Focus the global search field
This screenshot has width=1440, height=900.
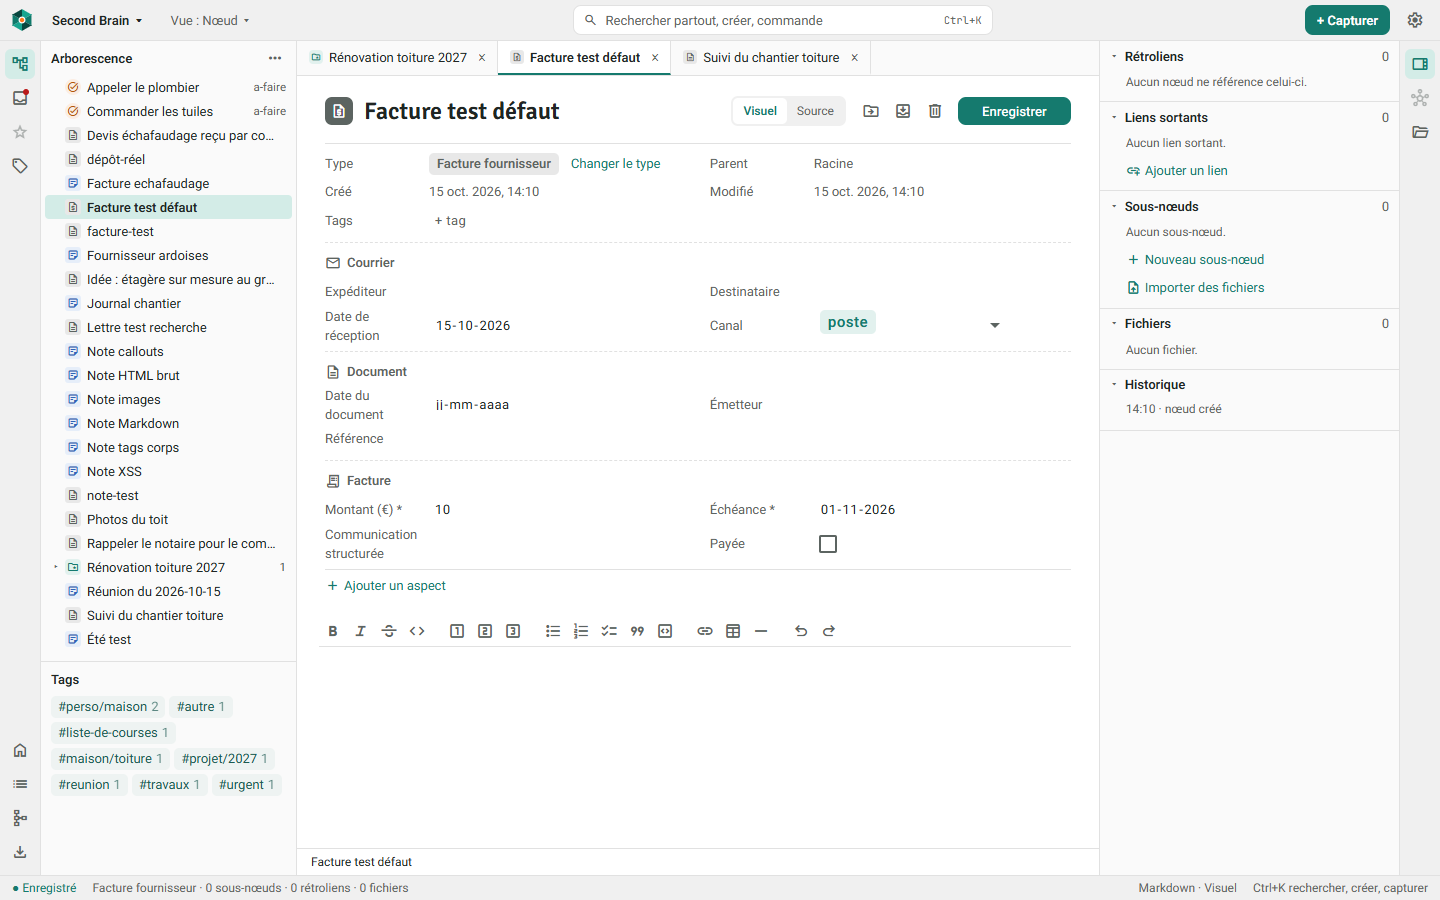click(x=783, y=20)
